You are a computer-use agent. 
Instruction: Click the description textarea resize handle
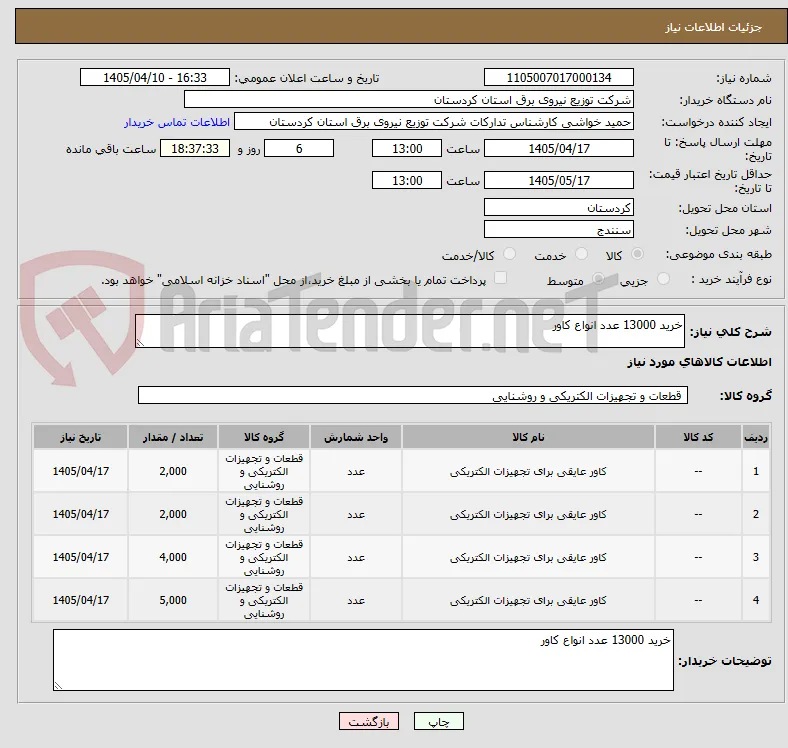140,343
